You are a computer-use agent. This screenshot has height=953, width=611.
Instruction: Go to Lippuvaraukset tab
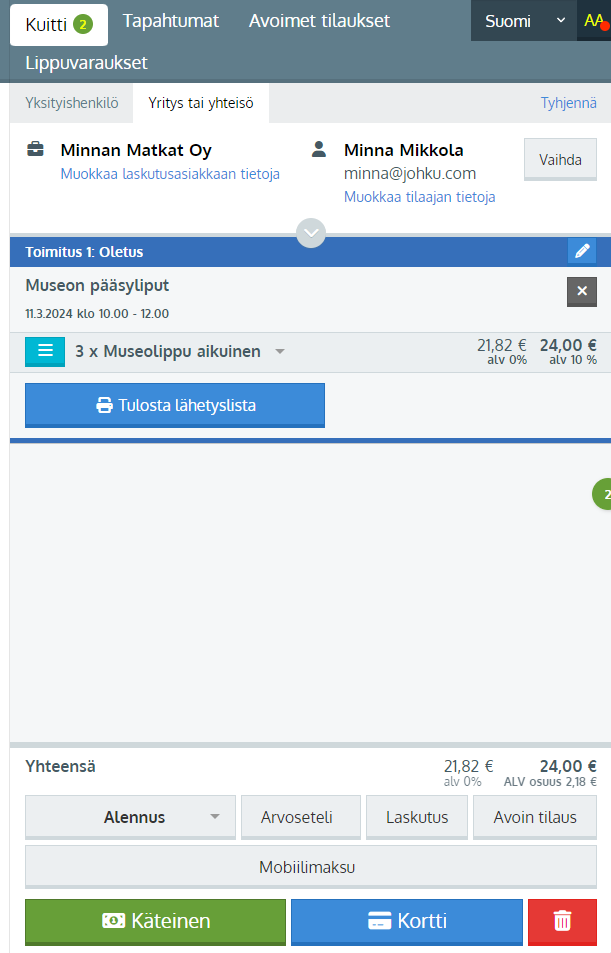(x=86, y=63)
